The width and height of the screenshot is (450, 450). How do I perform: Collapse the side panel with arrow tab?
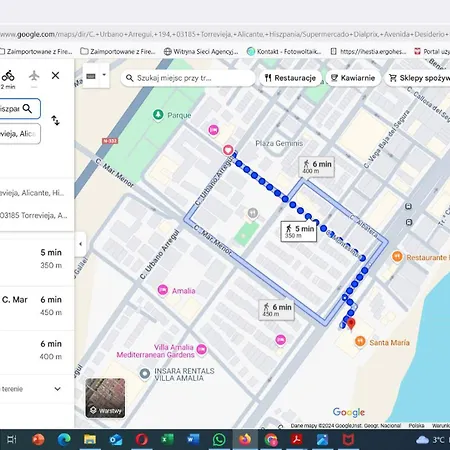tap(80, 244)
